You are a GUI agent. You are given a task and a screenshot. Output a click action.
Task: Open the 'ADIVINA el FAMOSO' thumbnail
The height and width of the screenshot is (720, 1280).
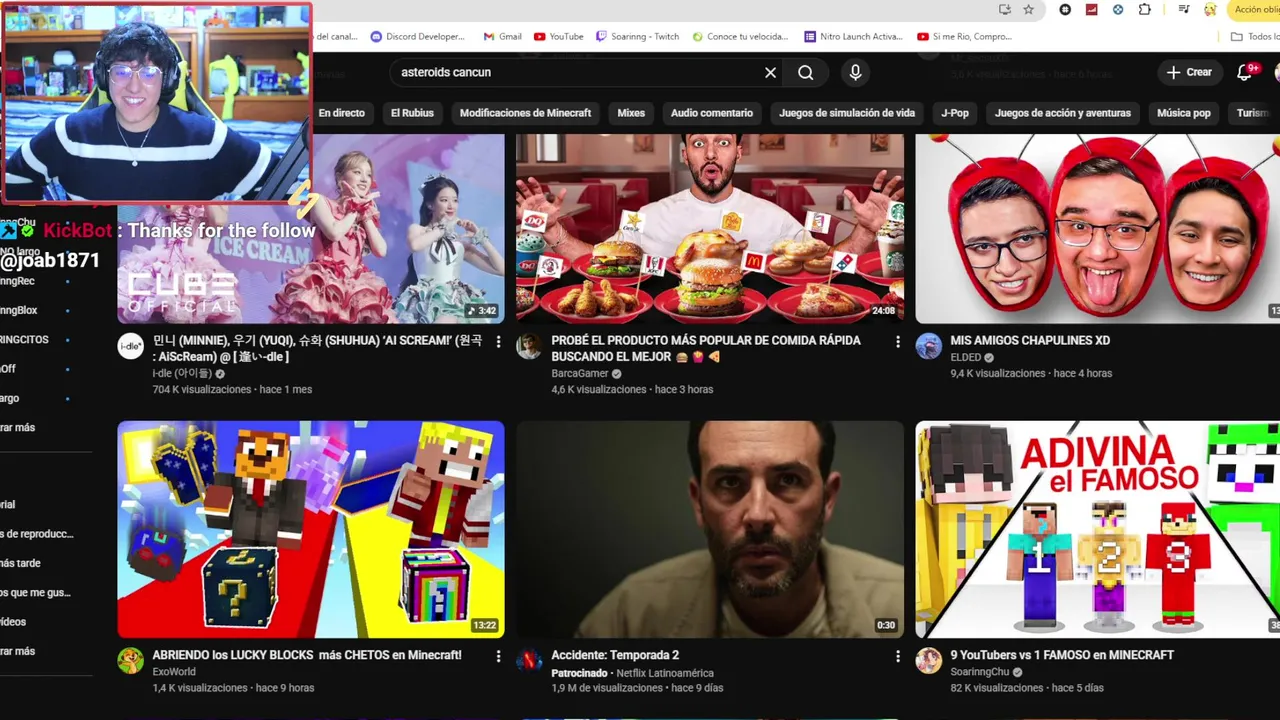tap(1097, 529)
